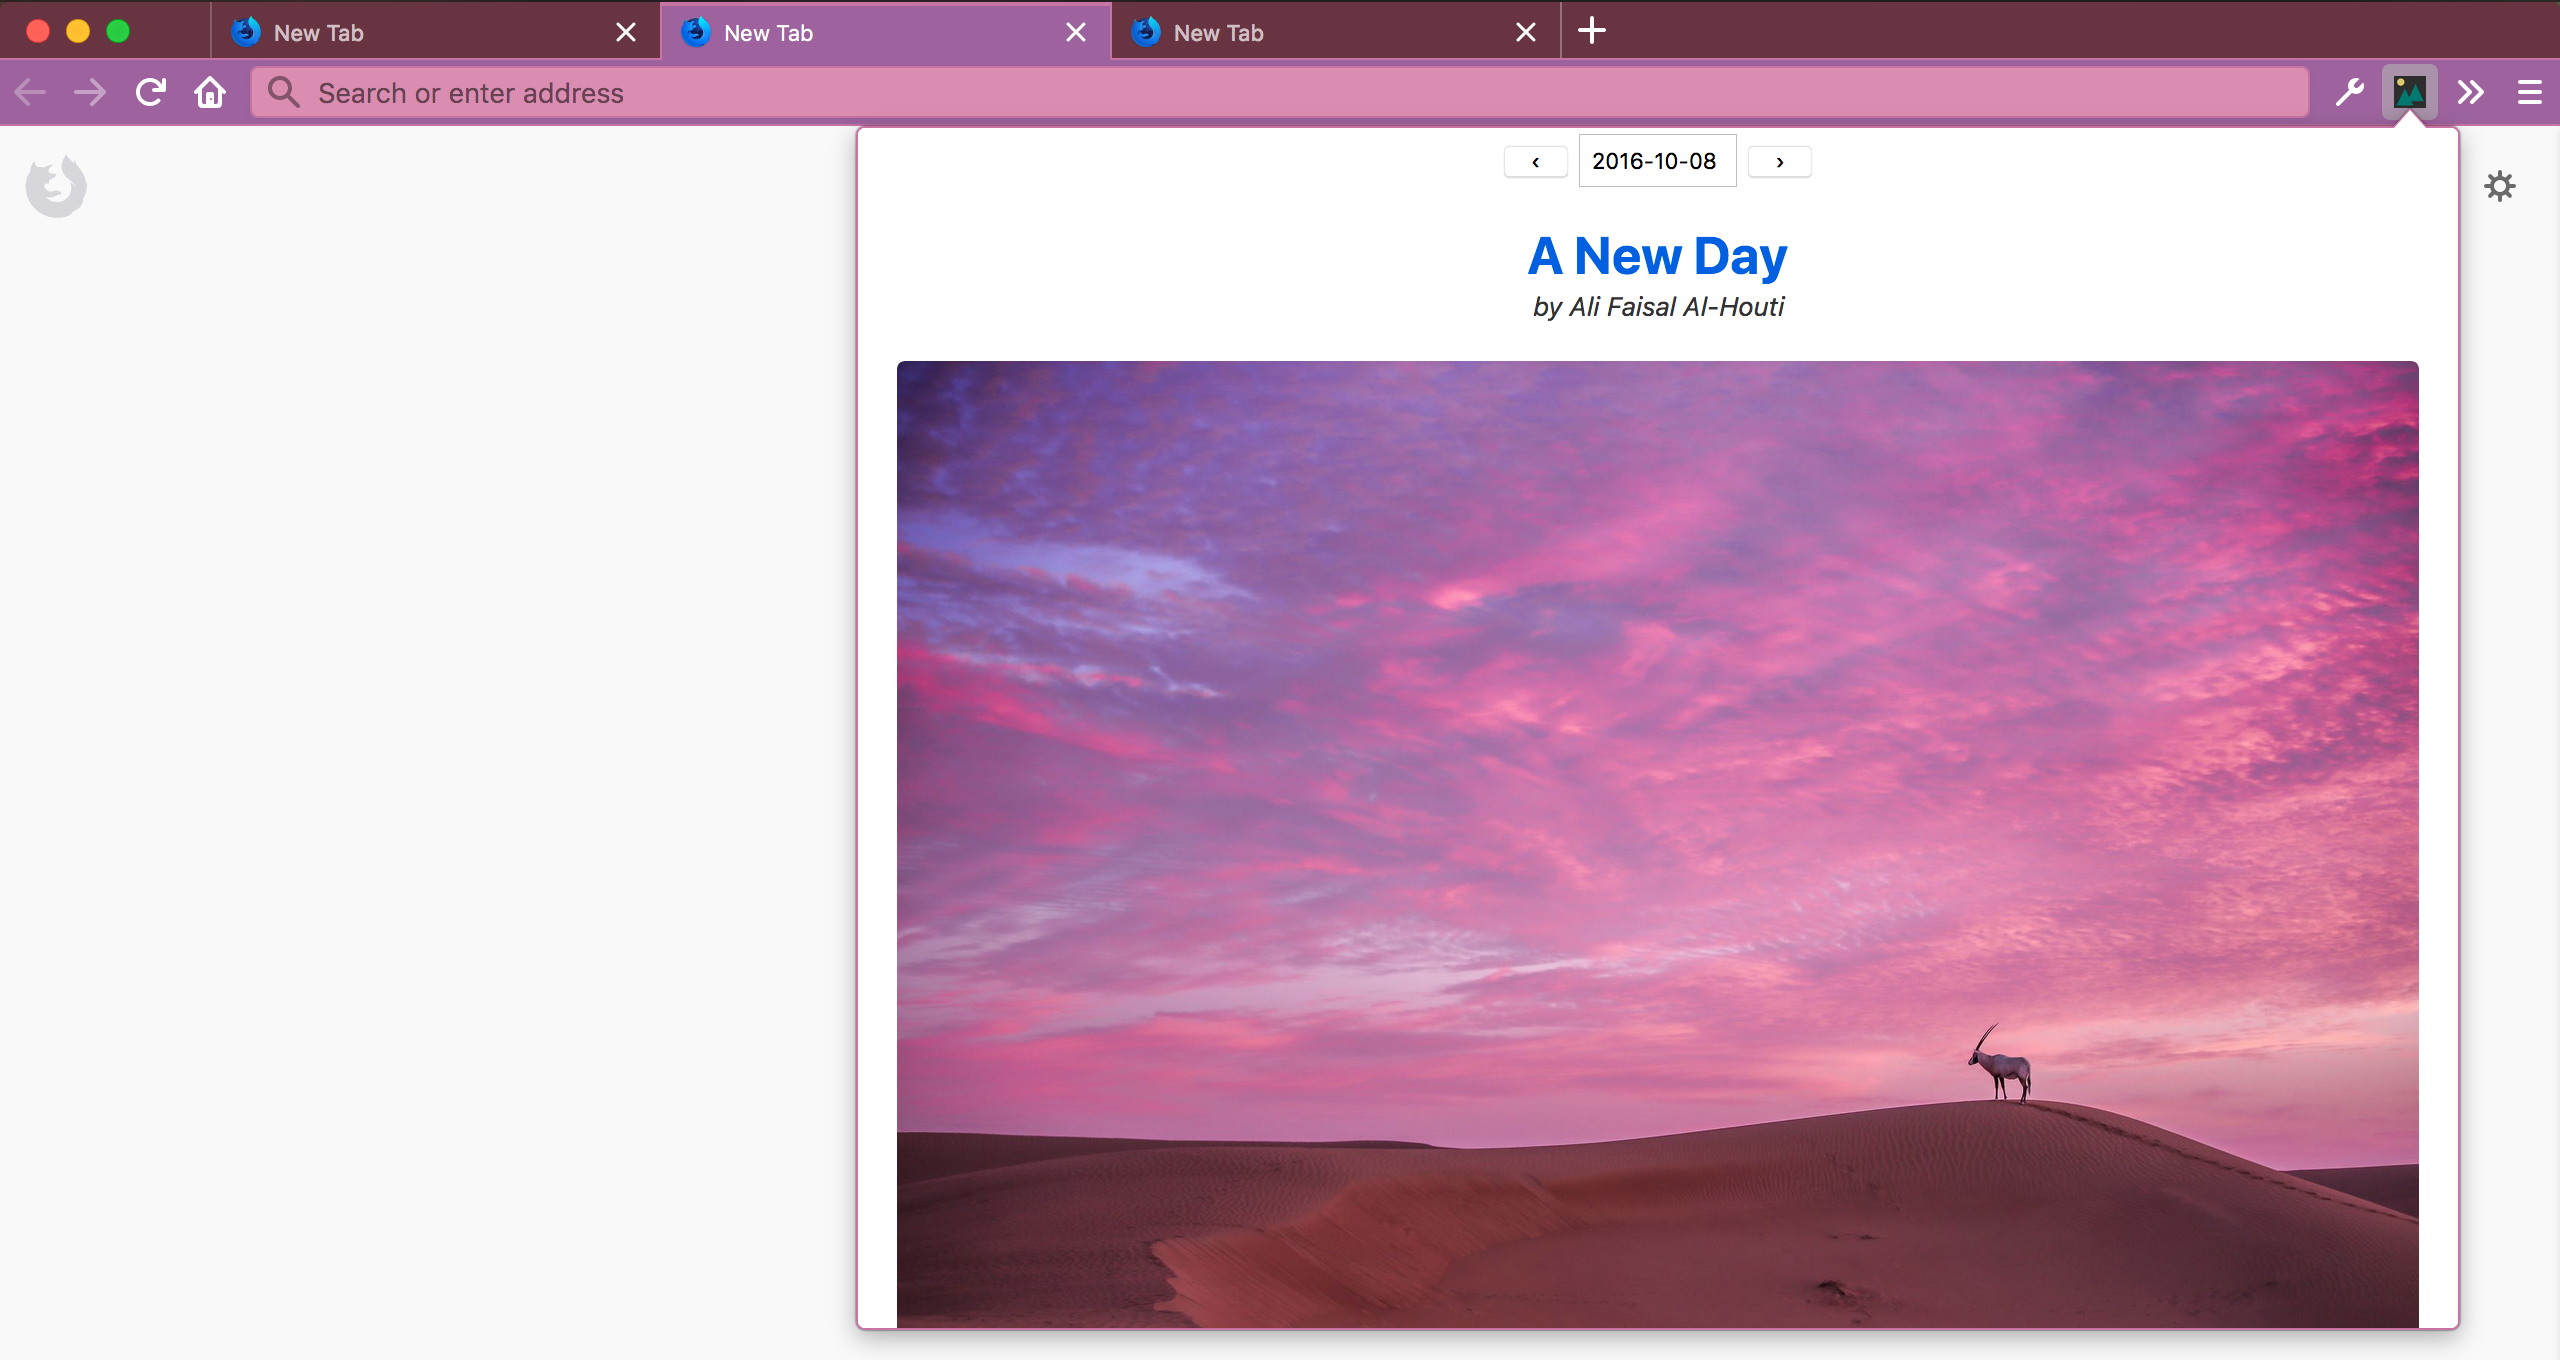Toggle the photo extension toolbar icon

pos(2409,93)
